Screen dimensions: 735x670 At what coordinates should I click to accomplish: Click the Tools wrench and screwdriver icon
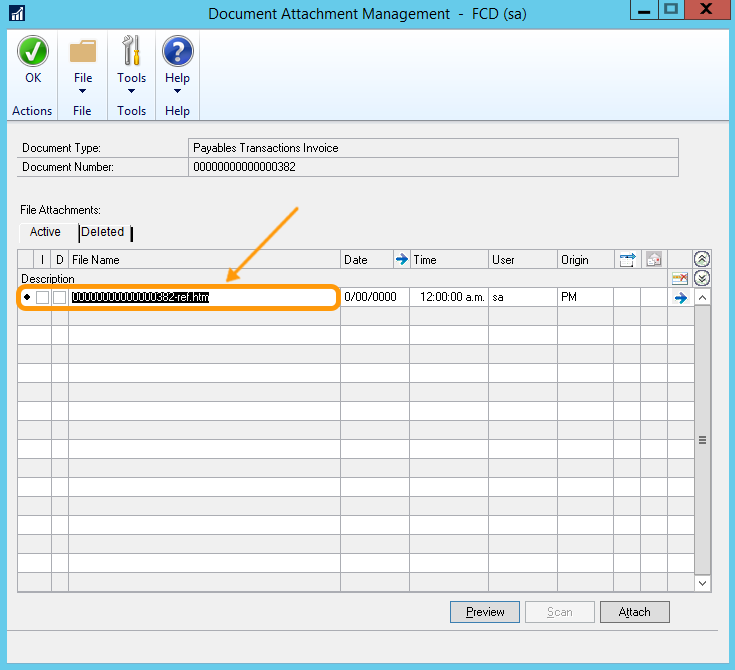131,52
